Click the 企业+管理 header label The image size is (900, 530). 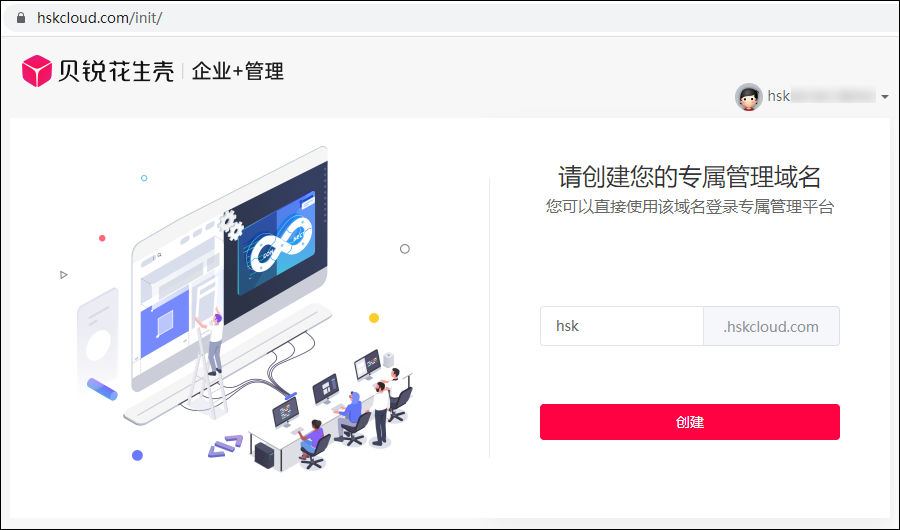(238, 71)
